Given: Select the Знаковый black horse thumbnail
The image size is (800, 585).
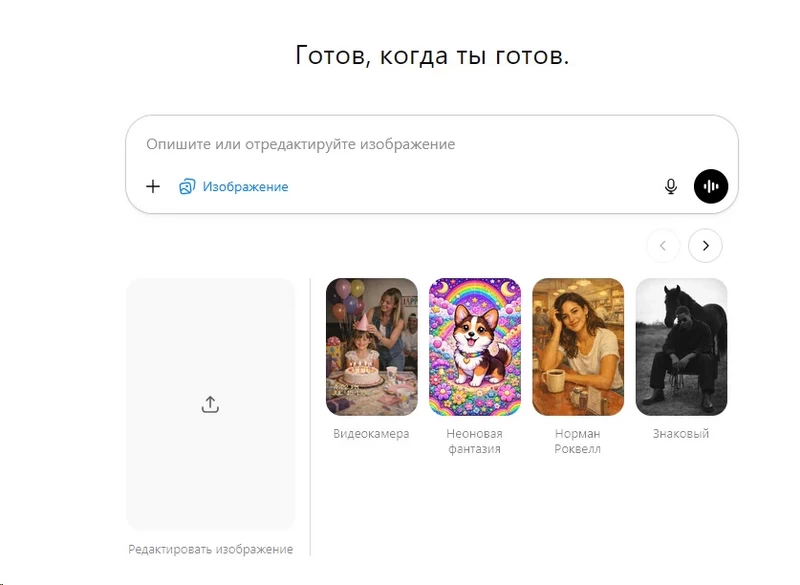Looking at the screenshot, I should (x=681, y=347).
